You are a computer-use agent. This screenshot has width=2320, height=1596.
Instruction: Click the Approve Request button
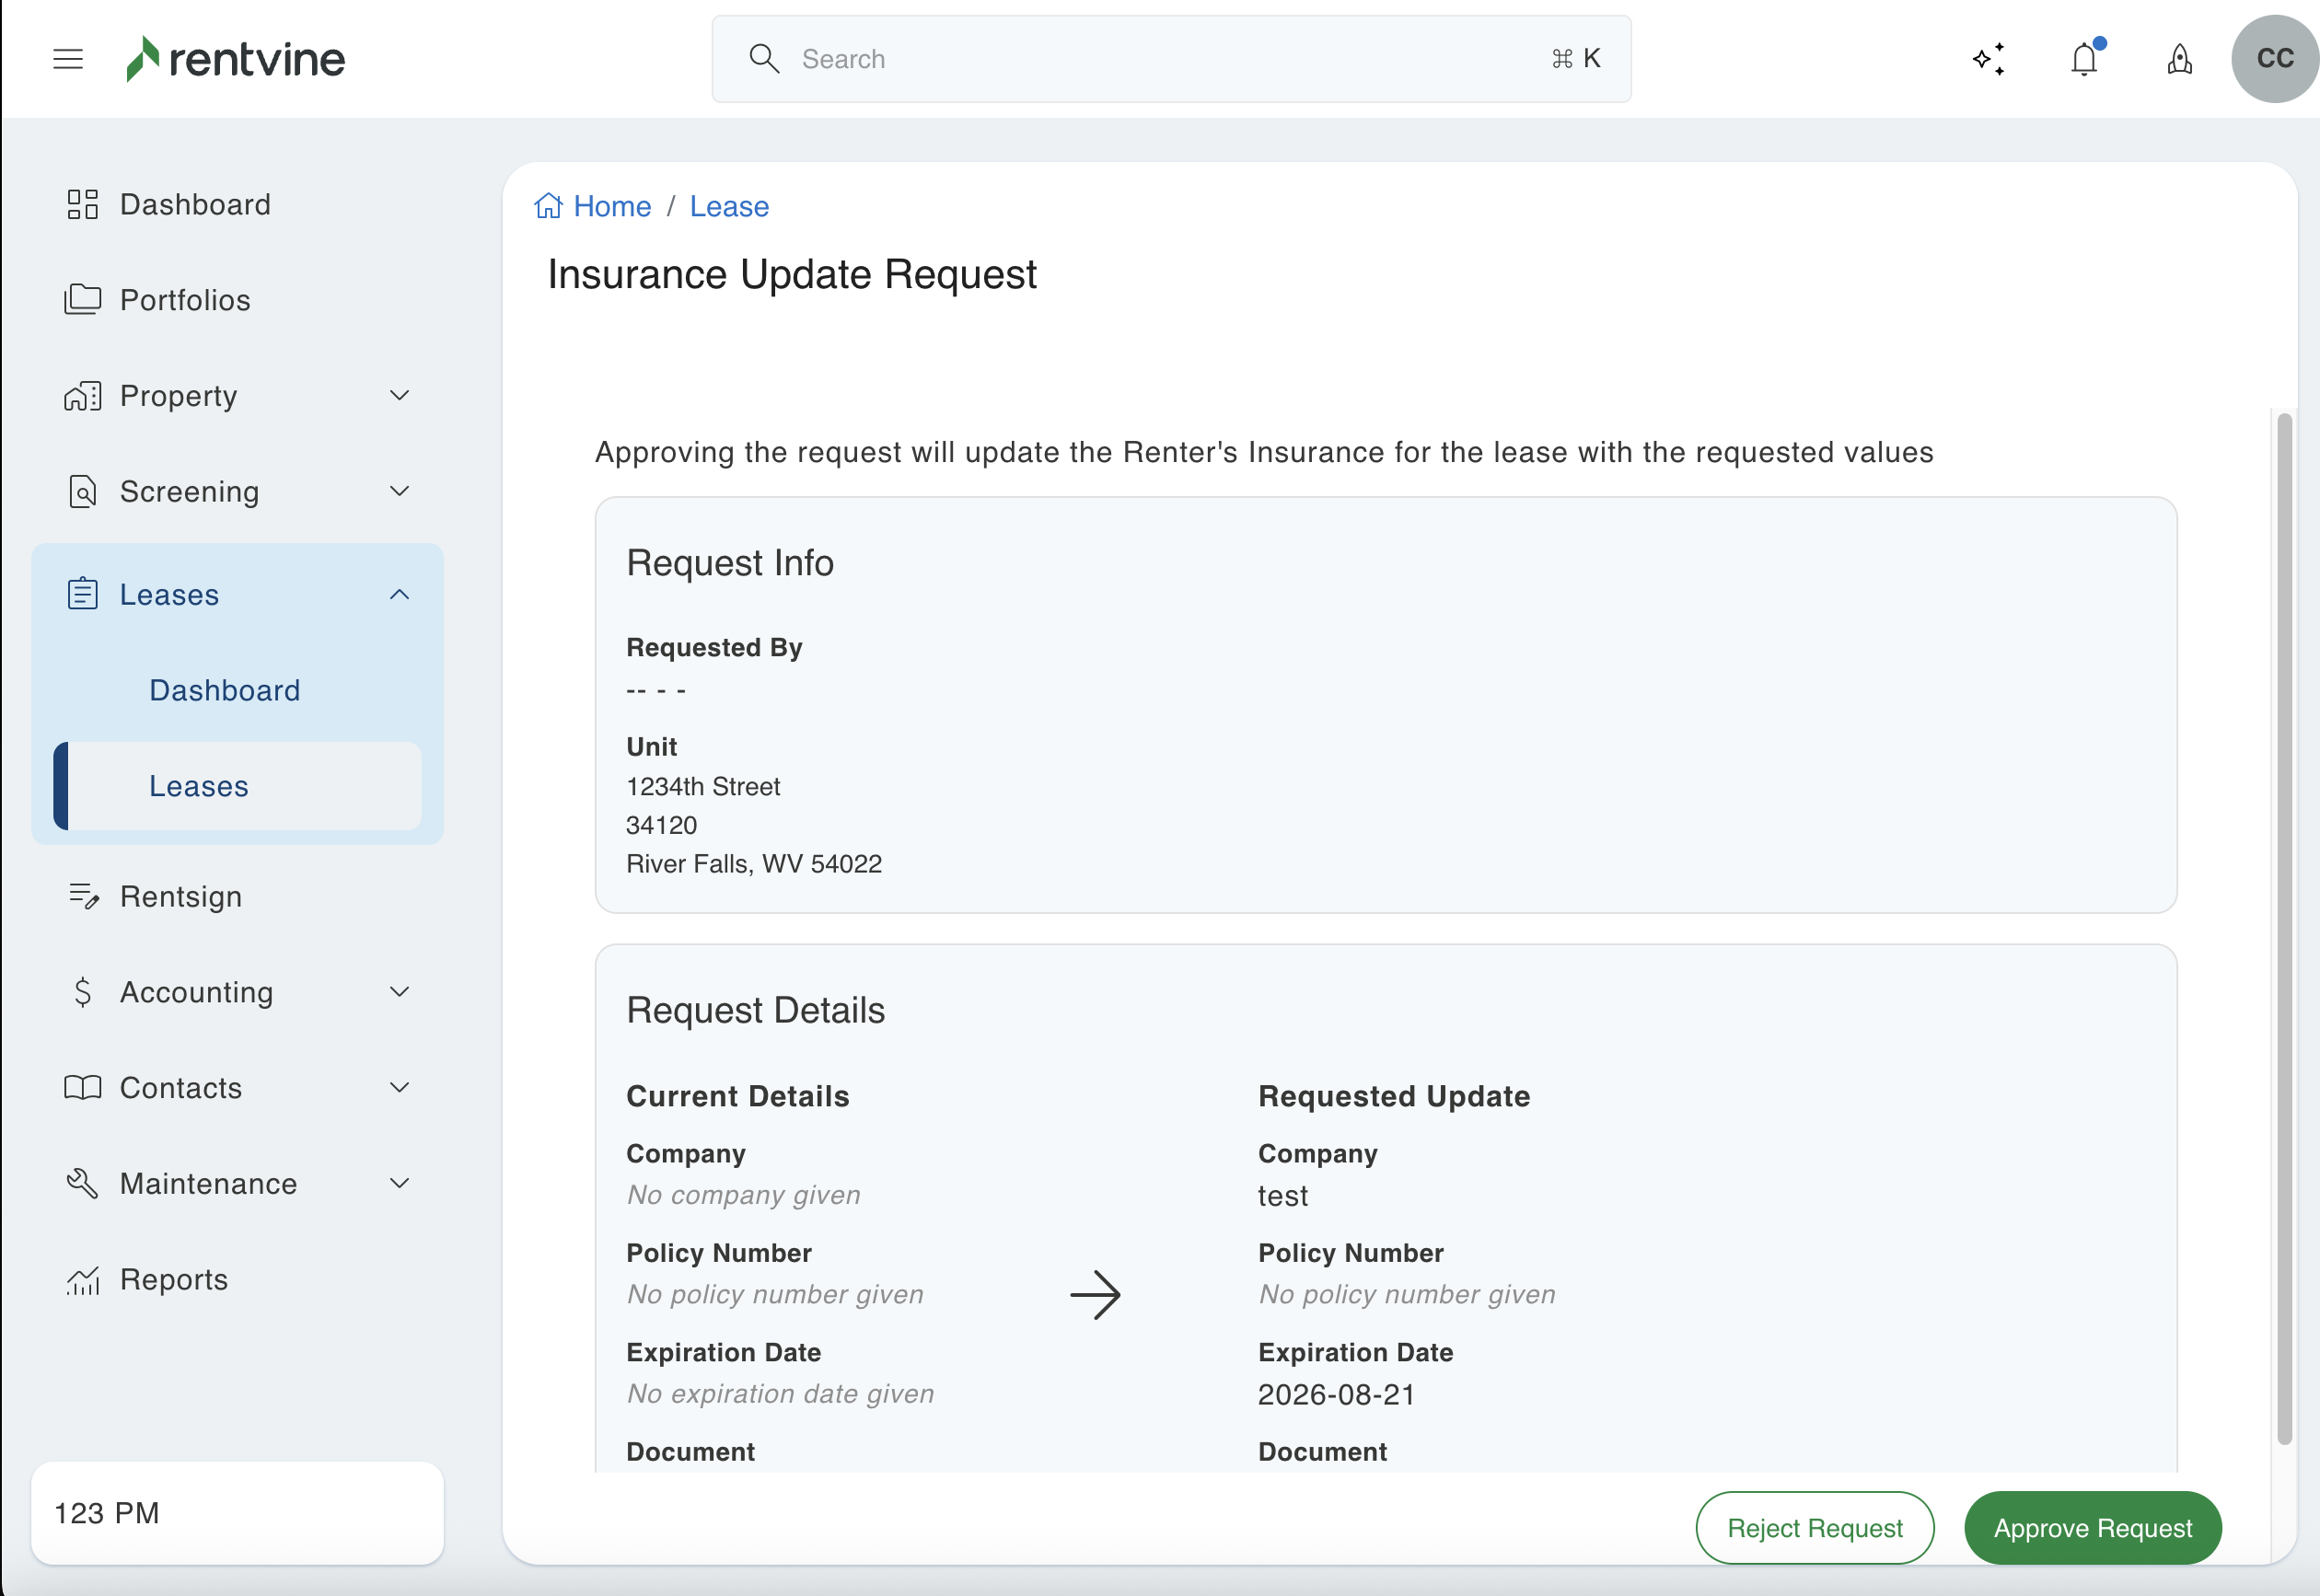[x=2092, y=1528]
